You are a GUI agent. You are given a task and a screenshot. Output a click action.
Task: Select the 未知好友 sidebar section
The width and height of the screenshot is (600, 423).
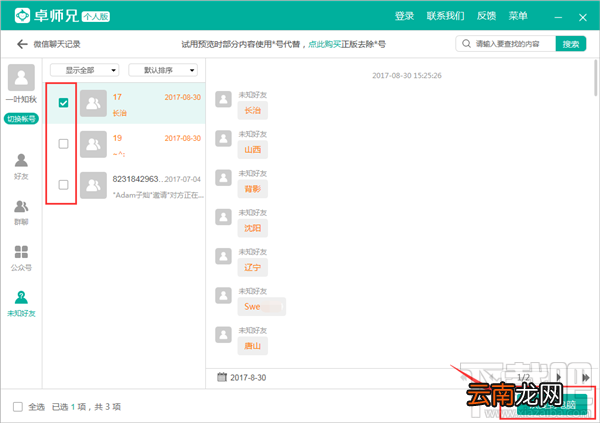coord(21,304)
